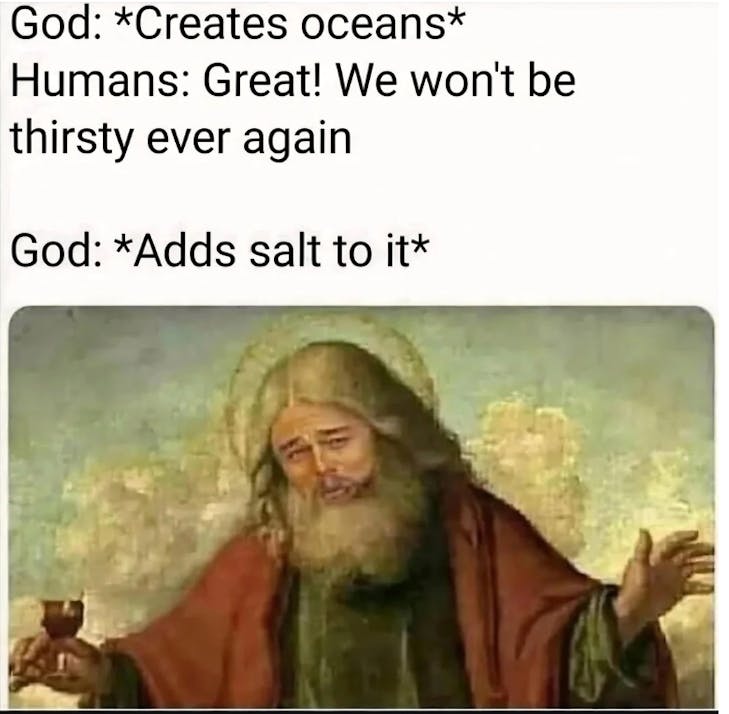Click the word "salt" in the last caption line

point(285,251)
